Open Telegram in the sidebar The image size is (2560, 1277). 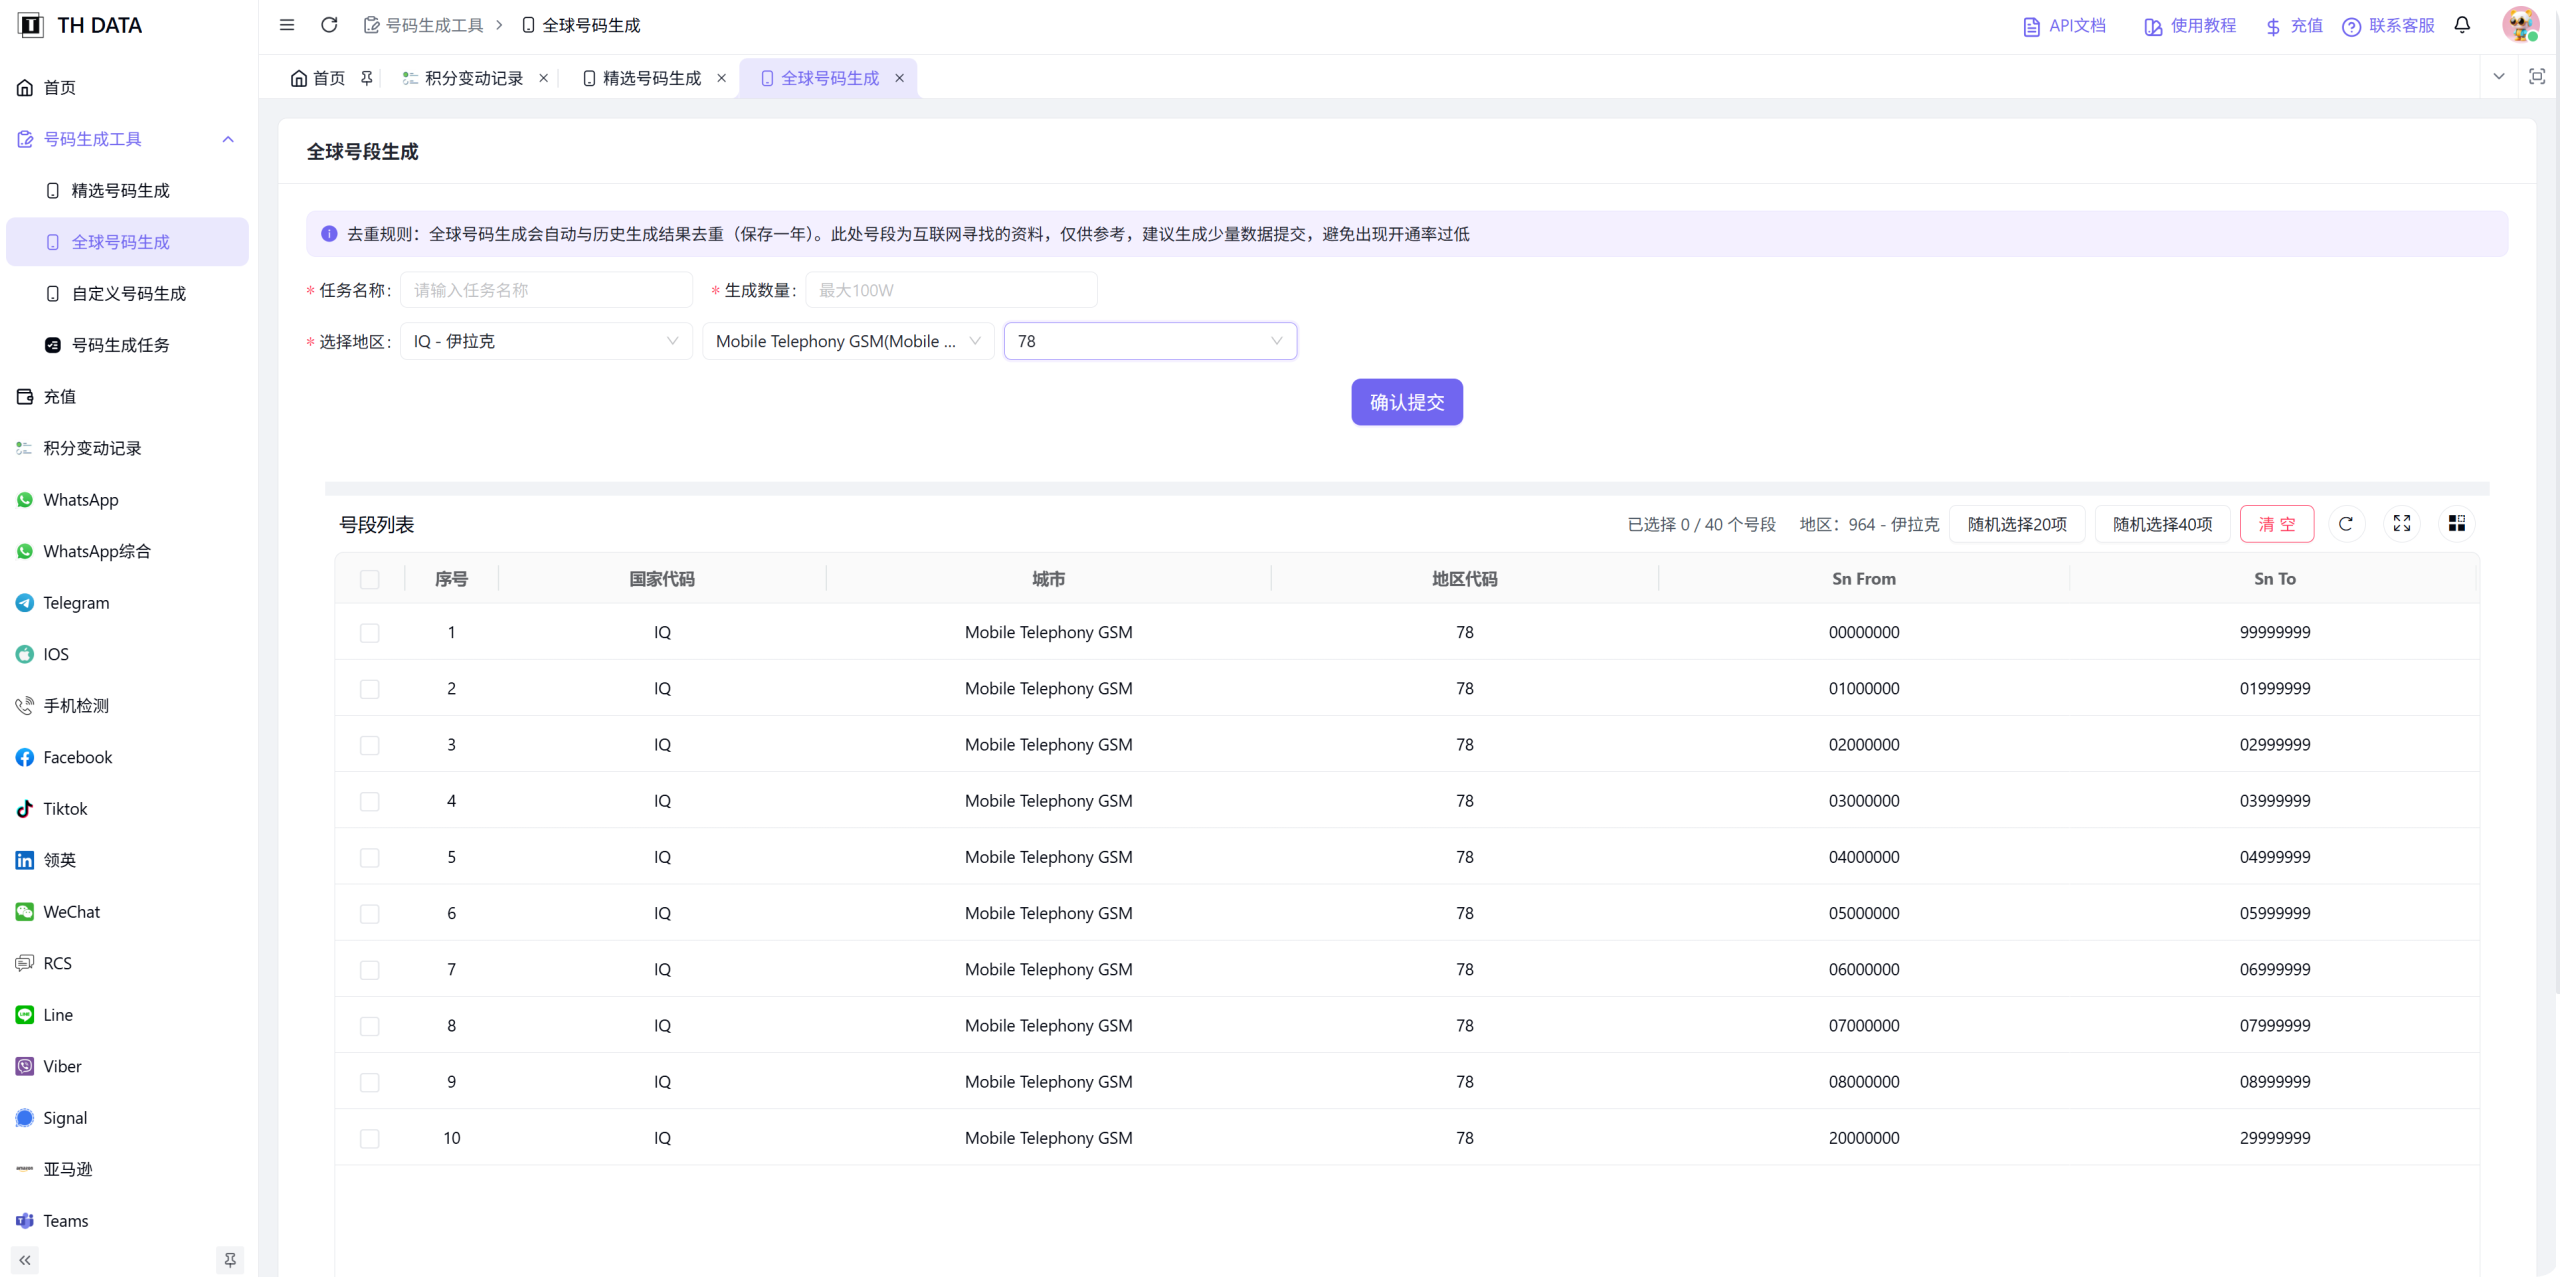pos(76,603)
